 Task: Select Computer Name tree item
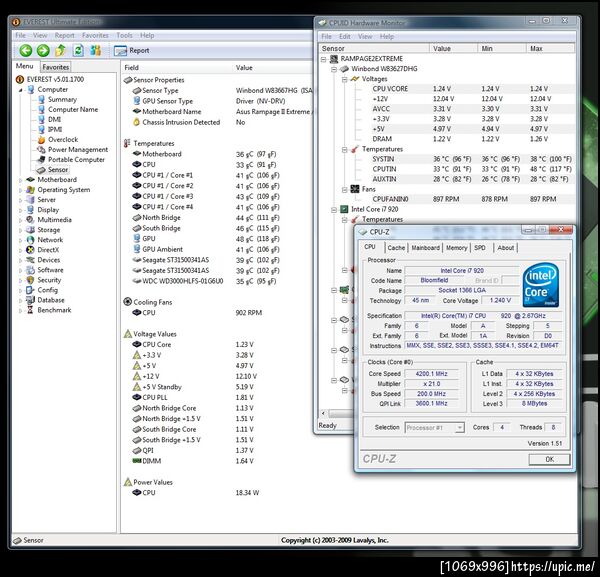click(x=73, y=109)
